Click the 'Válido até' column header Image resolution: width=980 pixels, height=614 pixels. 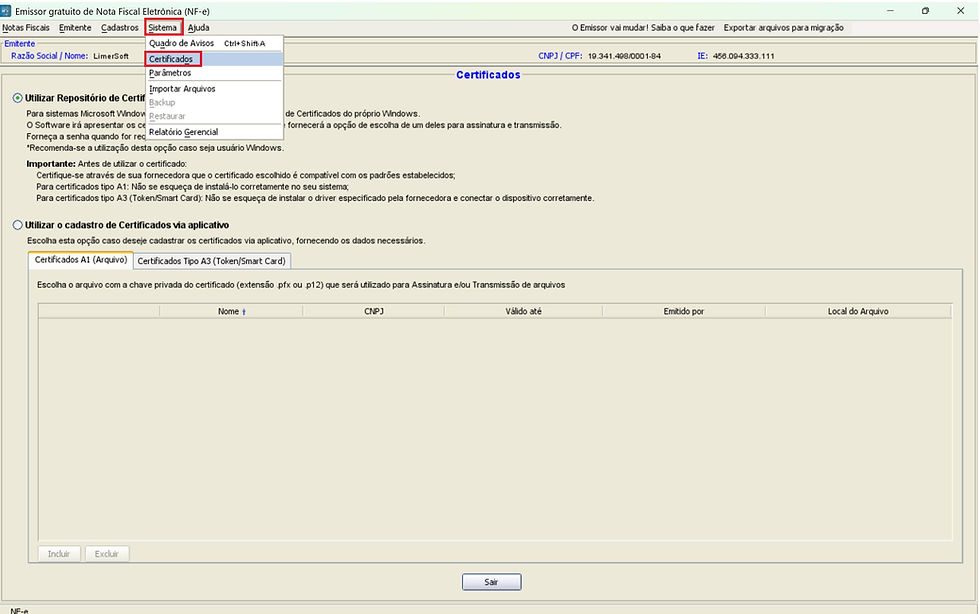pyautogui.click(x=524, y=311)
